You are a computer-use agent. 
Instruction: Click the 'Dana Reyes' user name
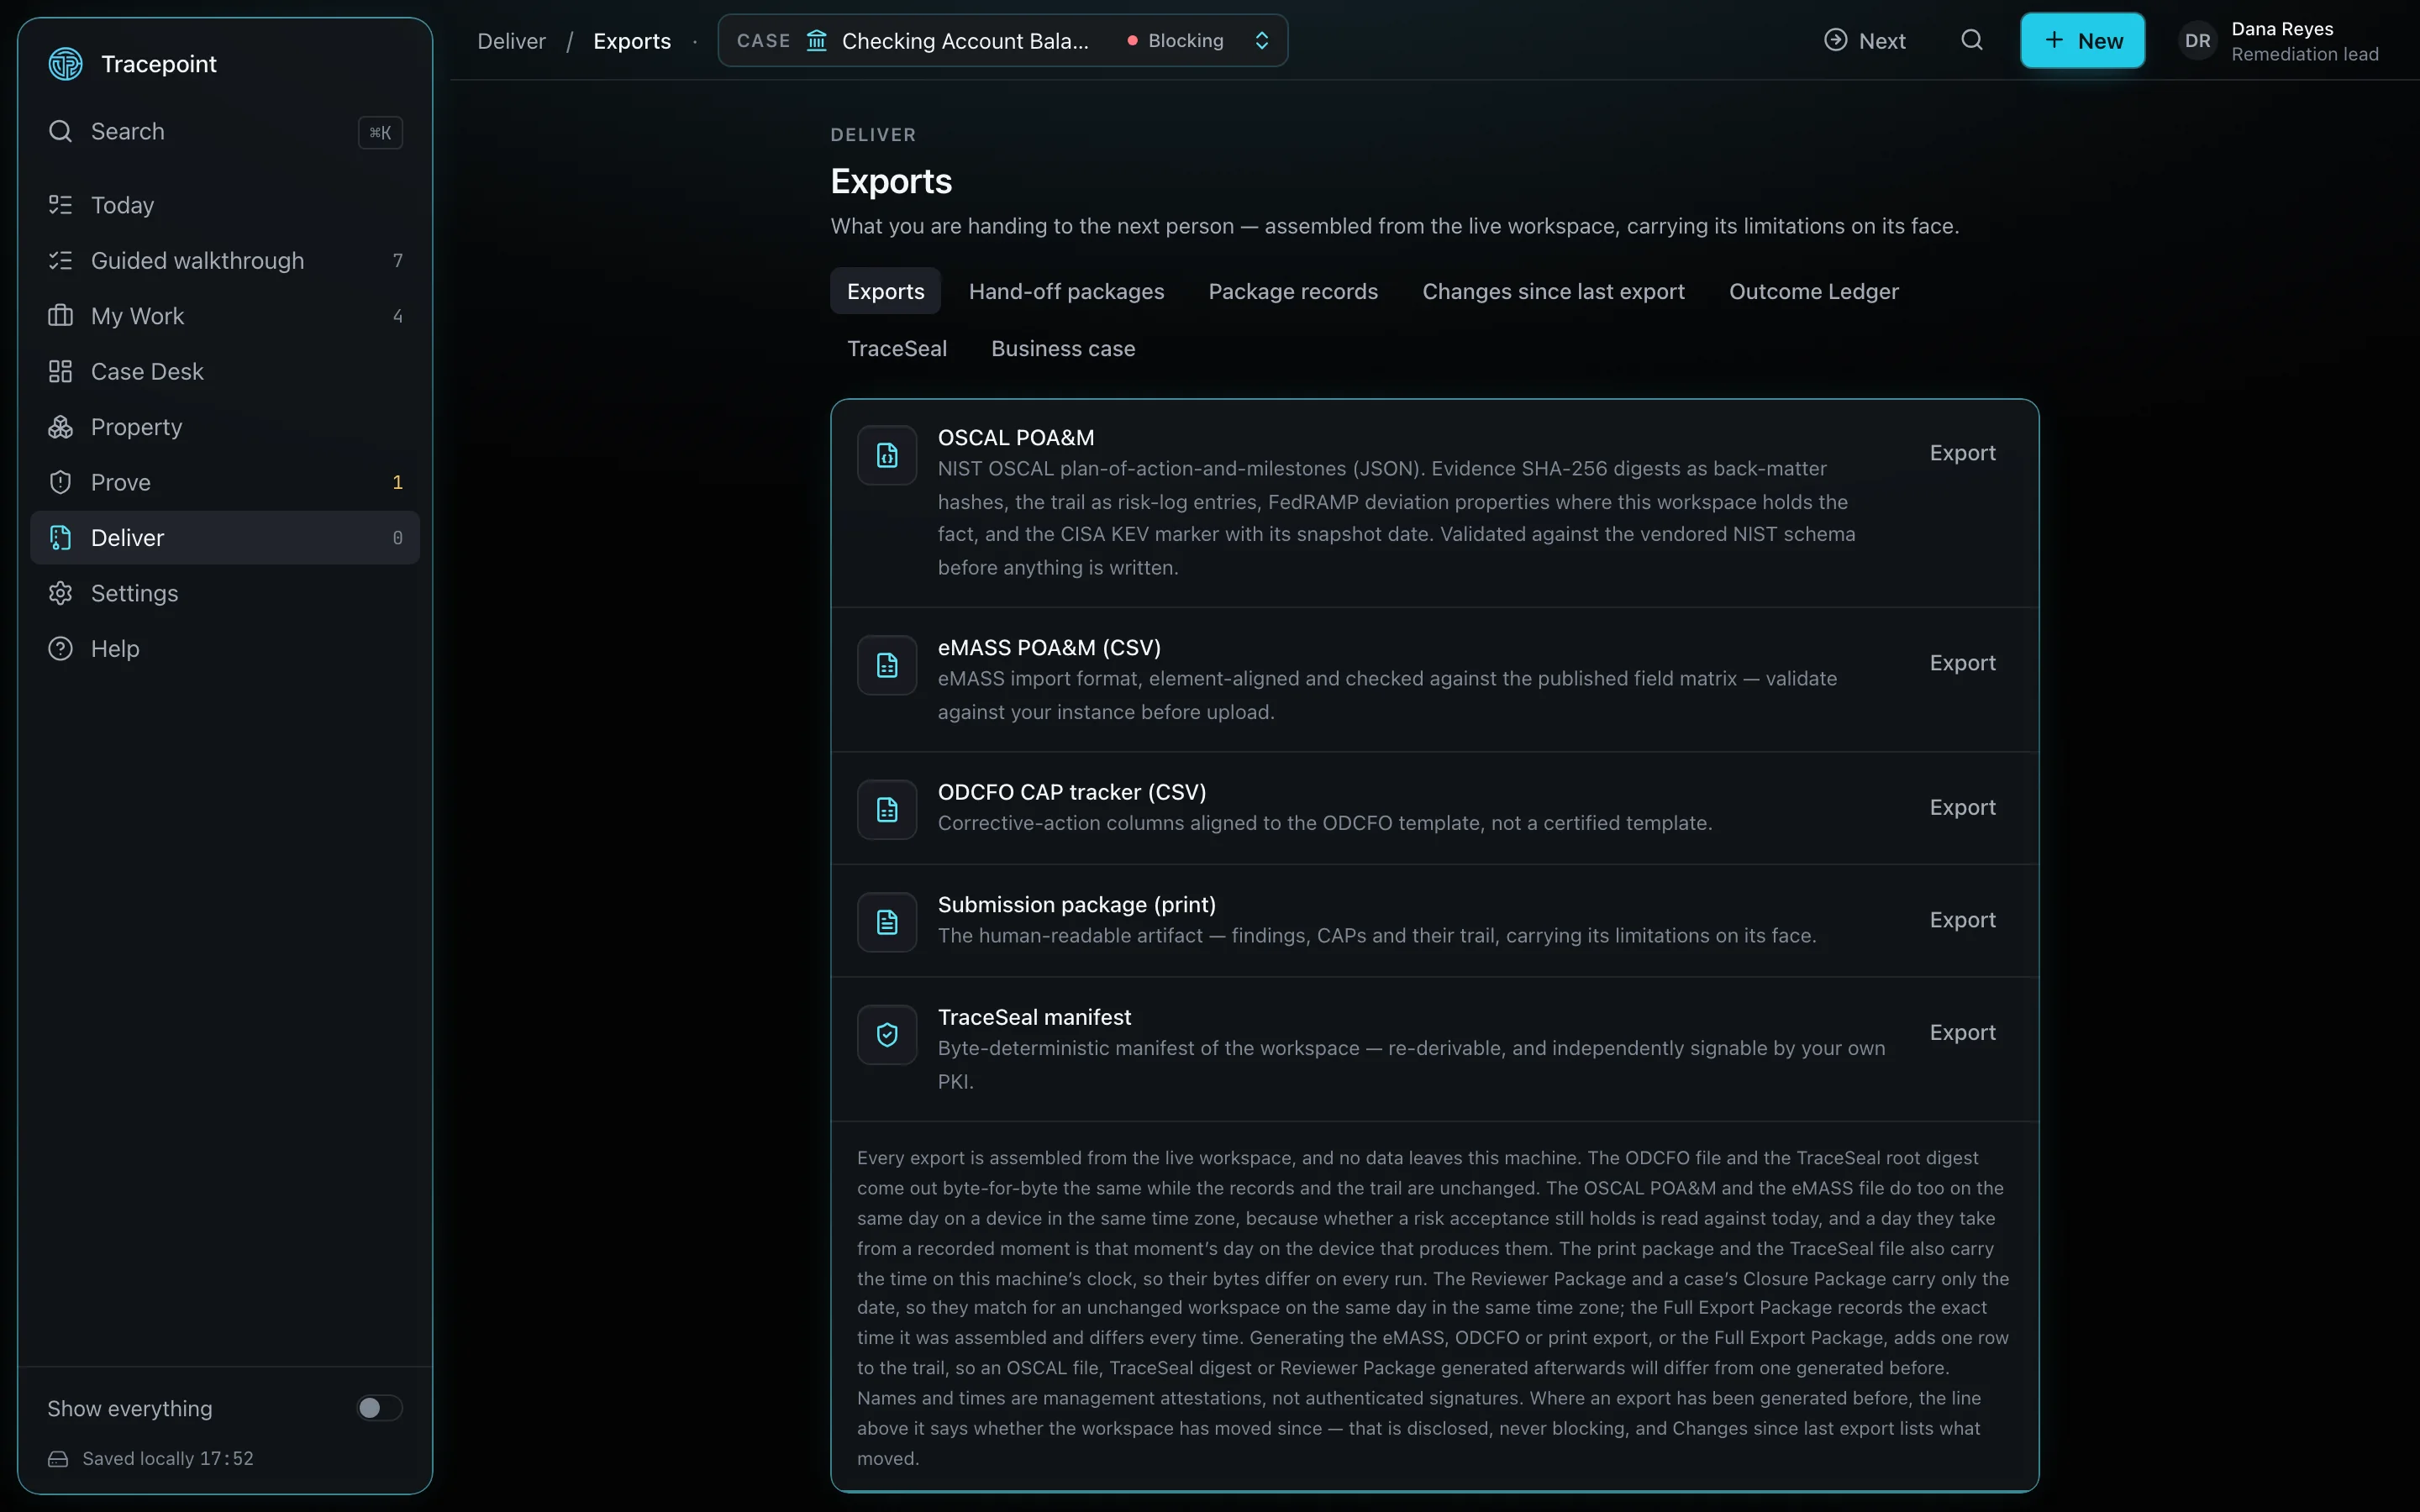(2282, 29)
